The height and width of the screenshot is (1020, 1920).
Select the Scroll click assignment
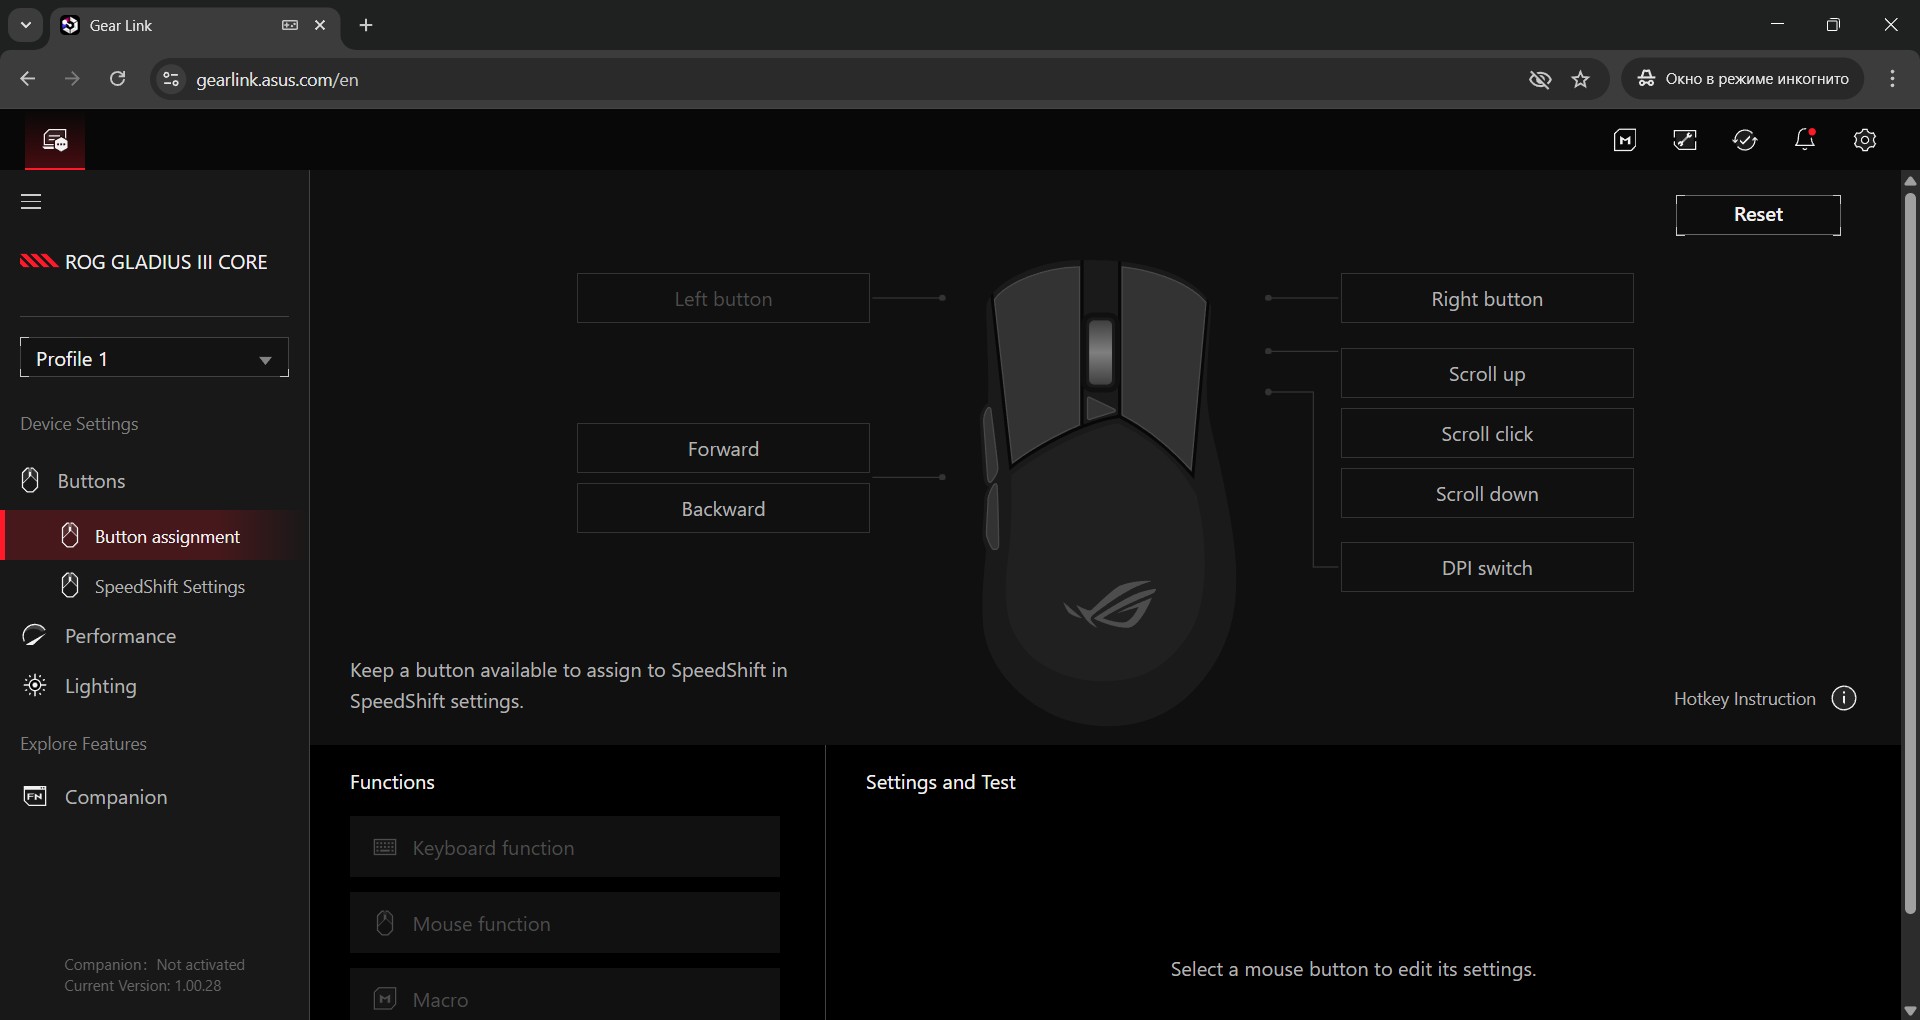click(x=1487, y=433)
